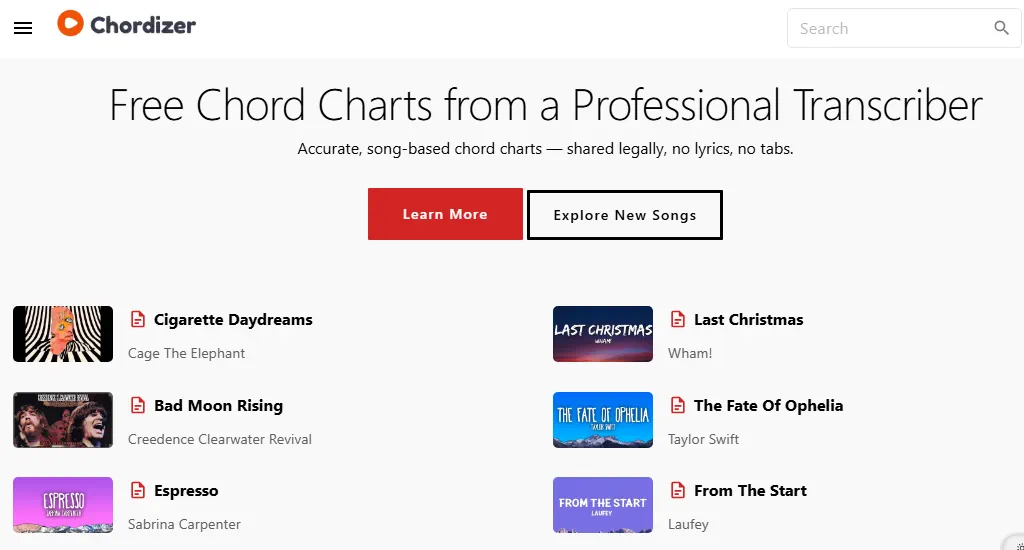The width and height of the screenshot is (1024, 550).
Task: Select the Espresso song title
Action: click(x=186, y=491)
